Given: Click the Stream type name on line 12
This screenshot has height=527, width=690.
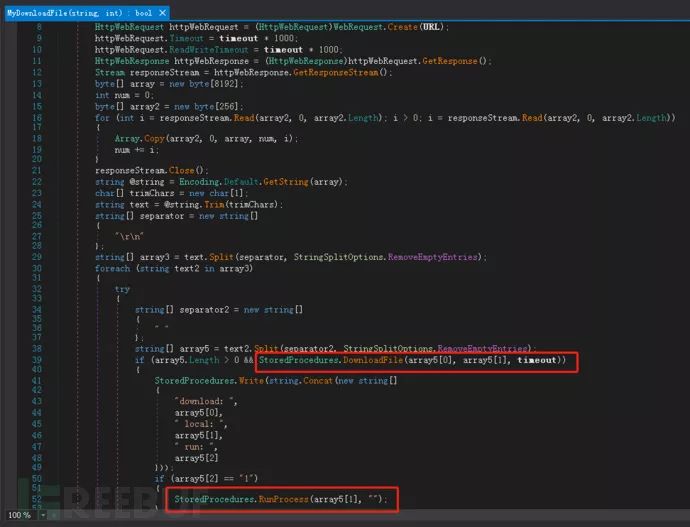Looking at the screenshot, I should 110,72.
